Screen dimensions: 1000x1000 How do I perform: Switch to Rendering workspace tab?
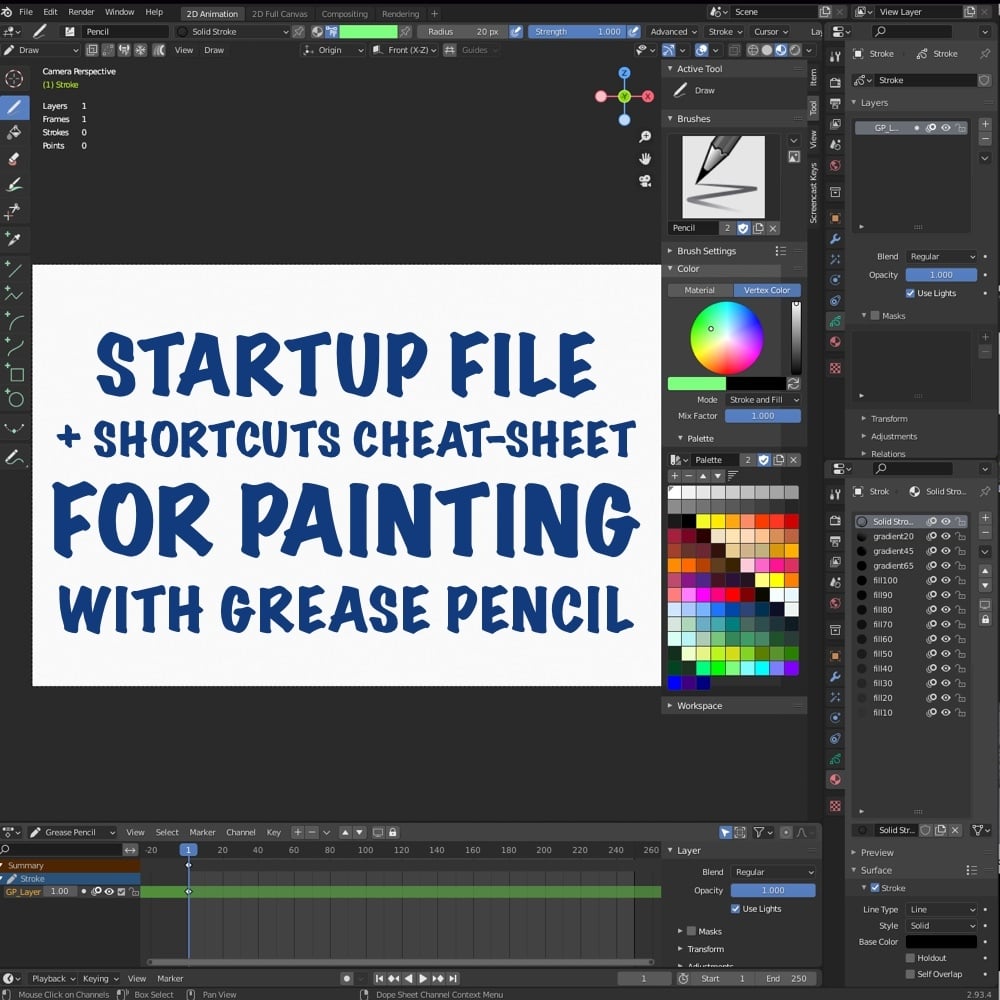click(401, 13)
